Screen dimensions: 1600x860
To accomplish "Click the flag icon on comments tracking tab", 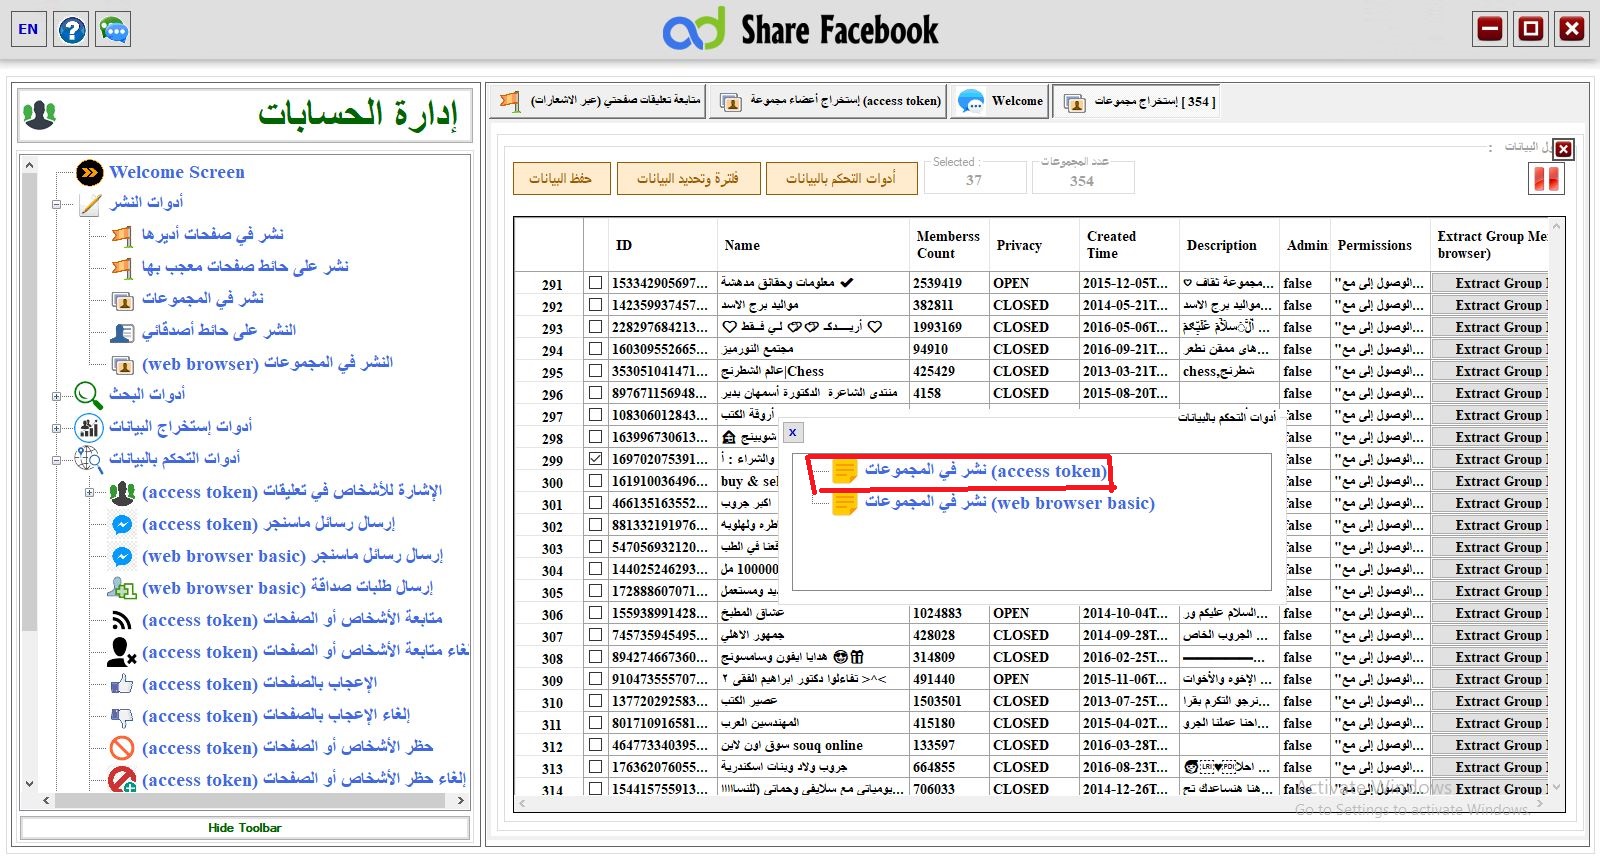I will [x=510, y=101].
